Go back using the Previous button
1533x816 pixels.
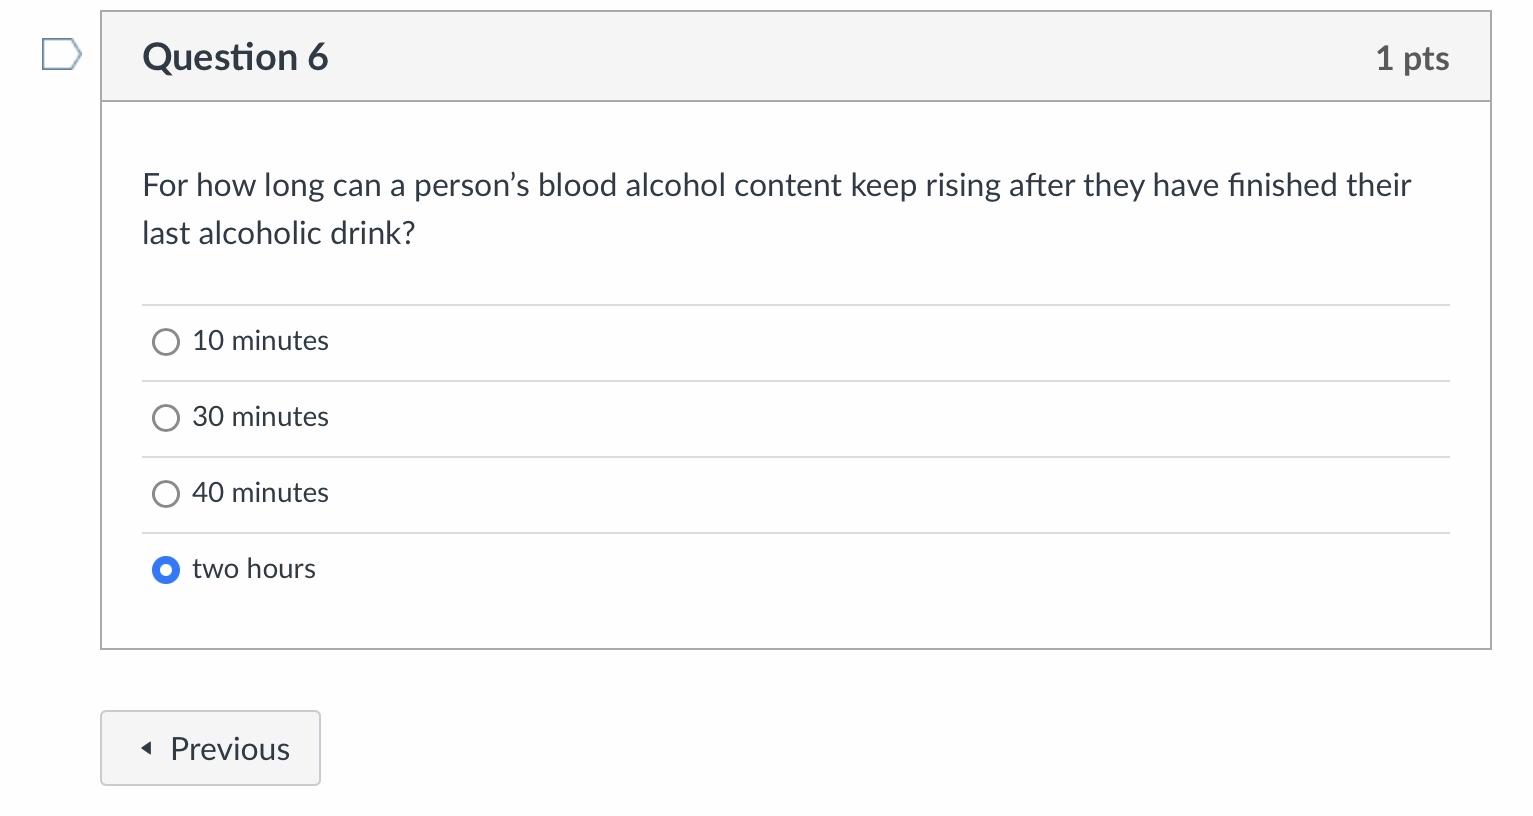[x=210, y=748]
